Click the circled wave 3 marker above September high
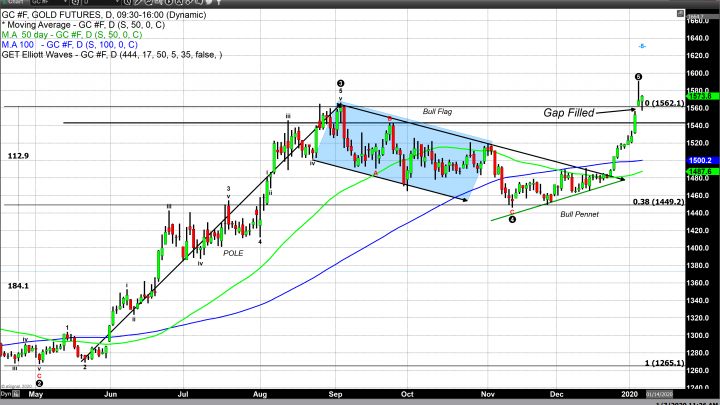Image resolution: width=720 pixels, height=405 pixels. (340, 83)
